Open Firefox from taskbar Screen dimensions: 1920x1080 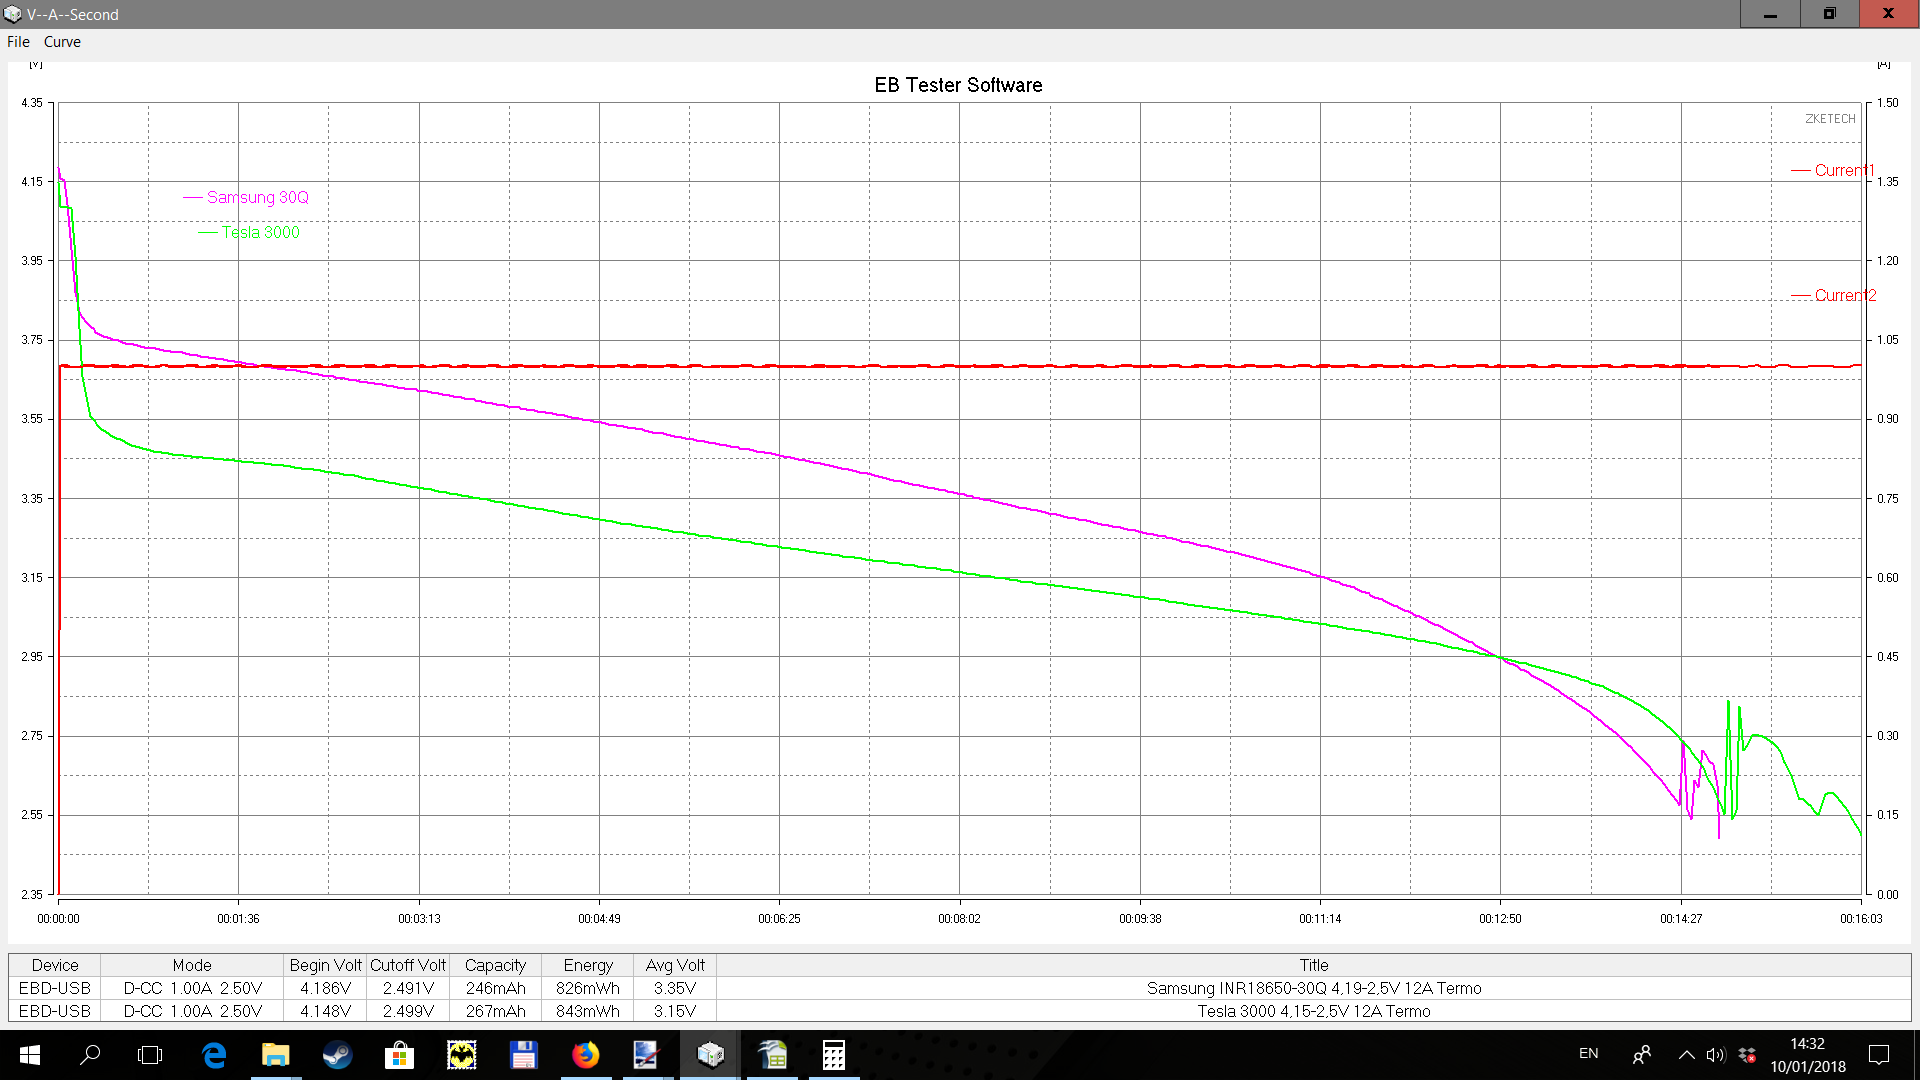point(586,1055)
